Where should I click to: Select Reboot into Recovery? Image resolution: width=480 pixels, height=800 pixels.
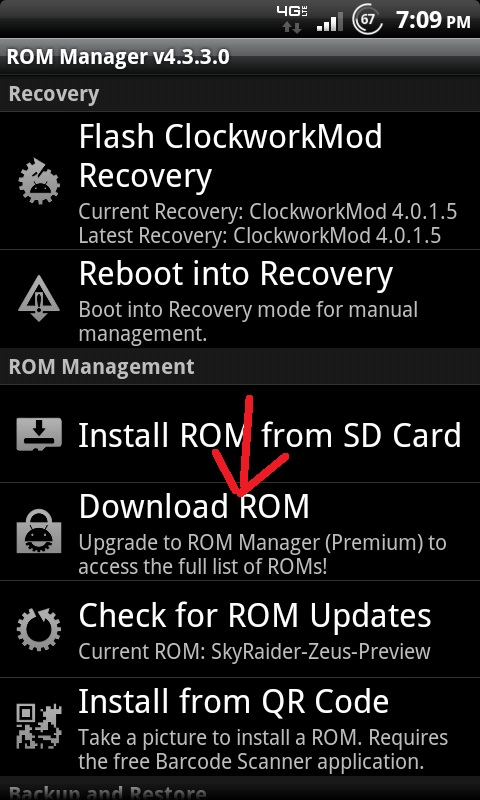240,299
